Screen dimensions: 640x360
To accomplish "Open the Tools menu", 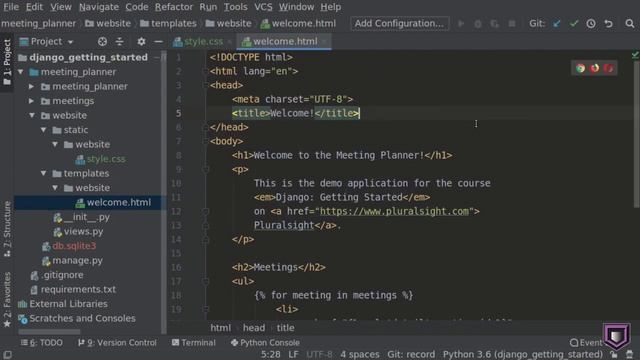I will (x=236, y=7).
